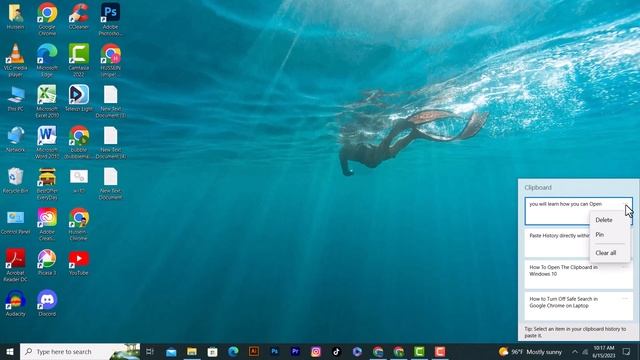Click the taskbar 'Type here to search' box
640x360 pixels.
80,351
